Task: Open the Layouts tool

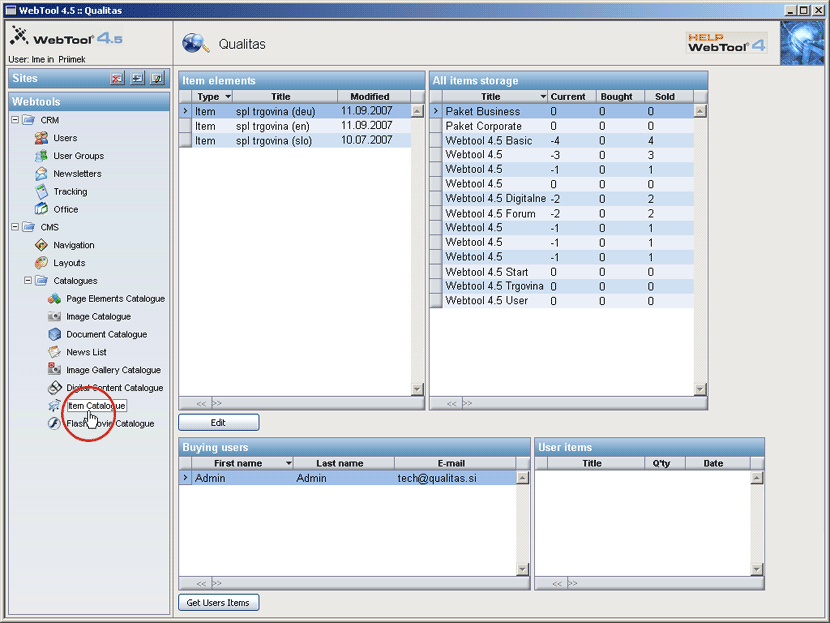Action: click(69, 263)
